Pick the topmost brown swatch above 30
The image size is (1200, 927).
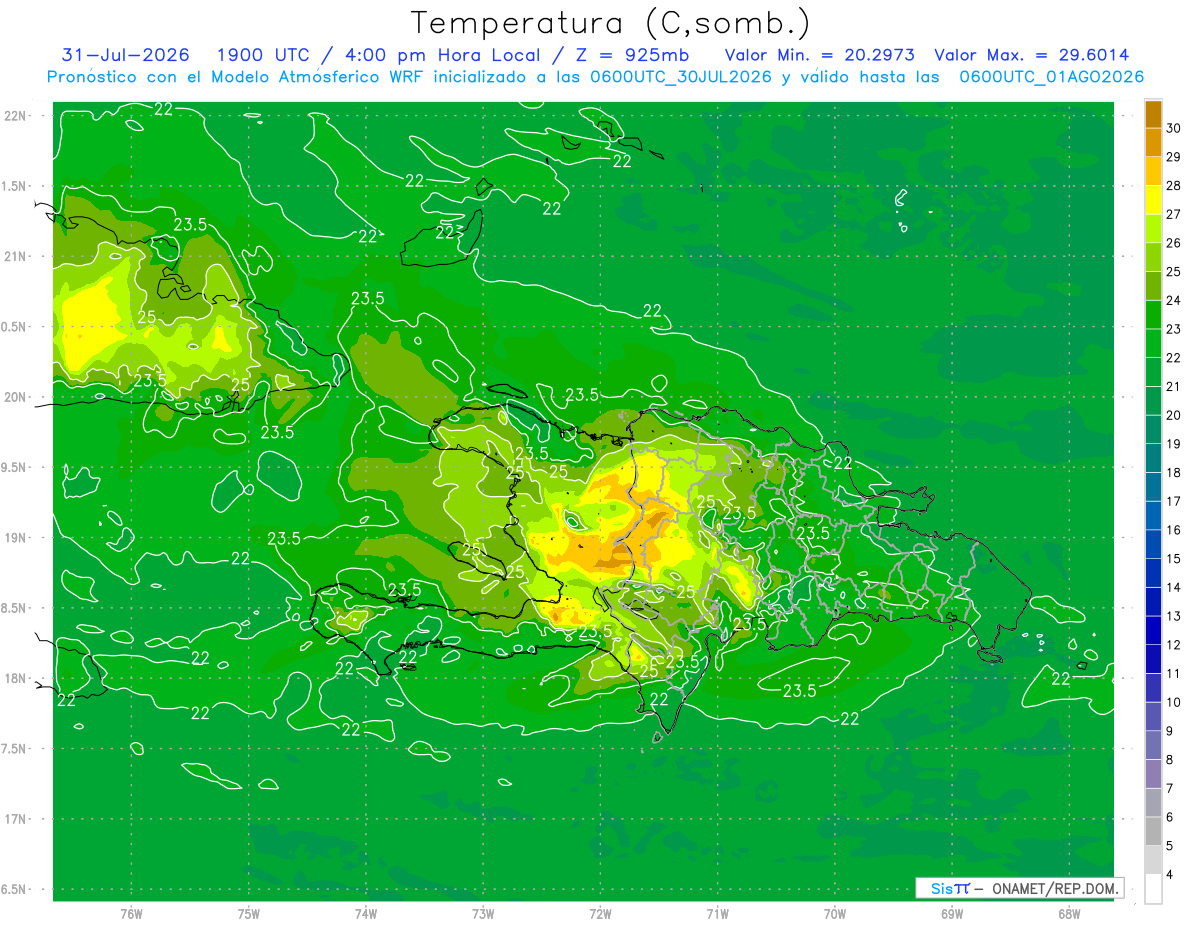[x=1153, y=114]
